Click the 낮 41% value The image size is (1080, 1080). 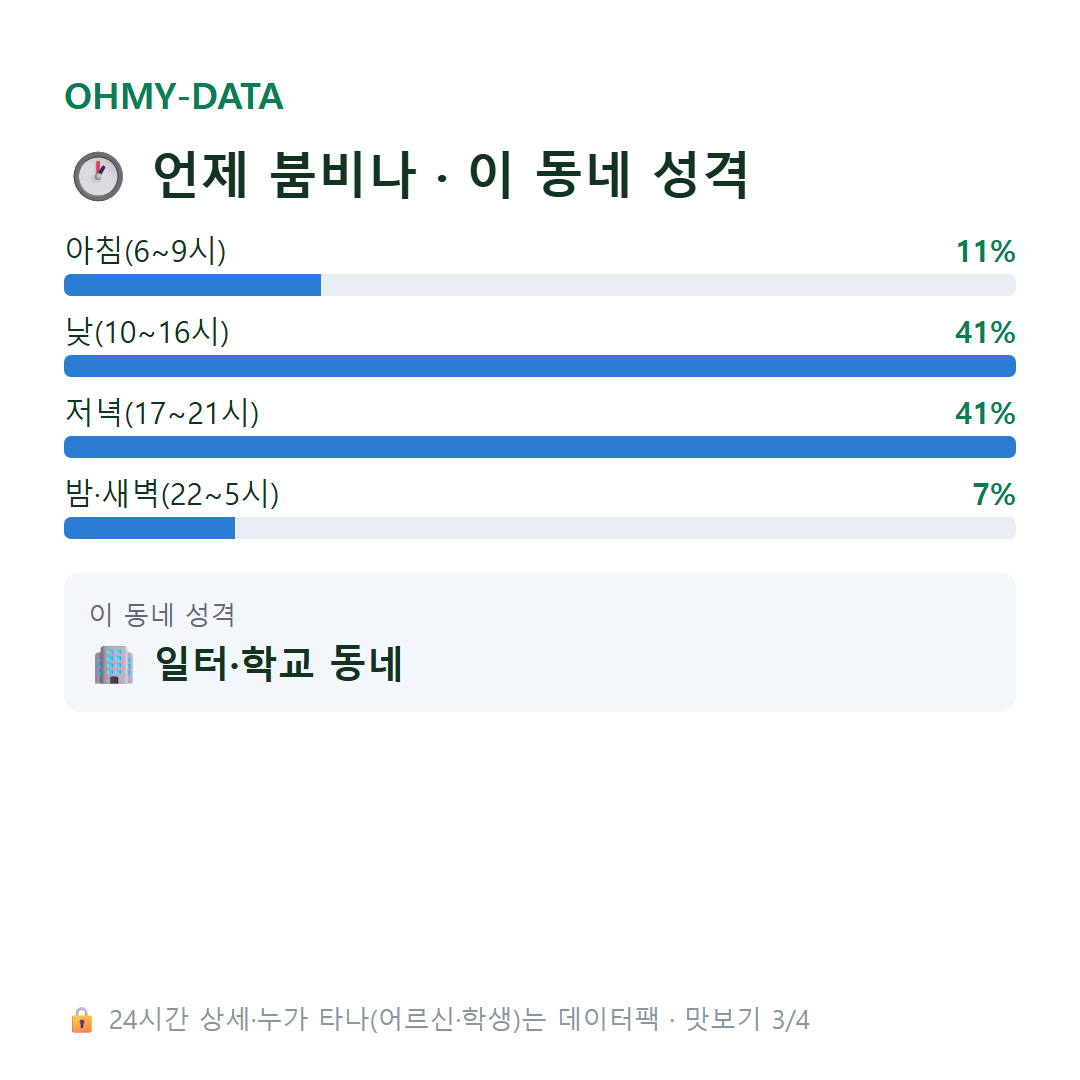click(x=985, y=333)
